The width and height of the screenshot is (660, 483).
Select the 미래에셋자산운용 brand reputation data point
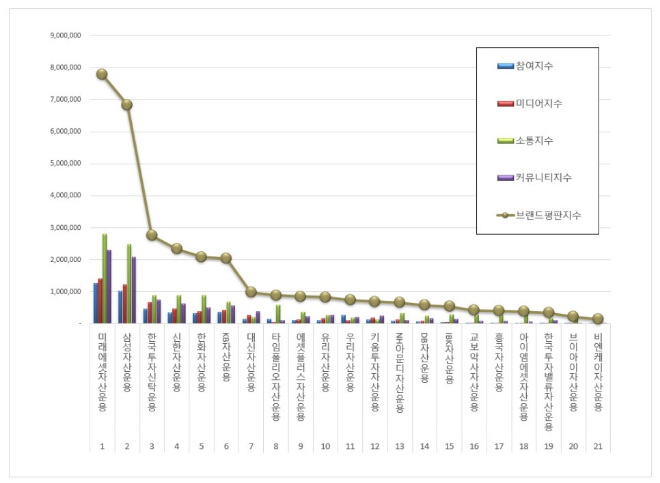102,74
